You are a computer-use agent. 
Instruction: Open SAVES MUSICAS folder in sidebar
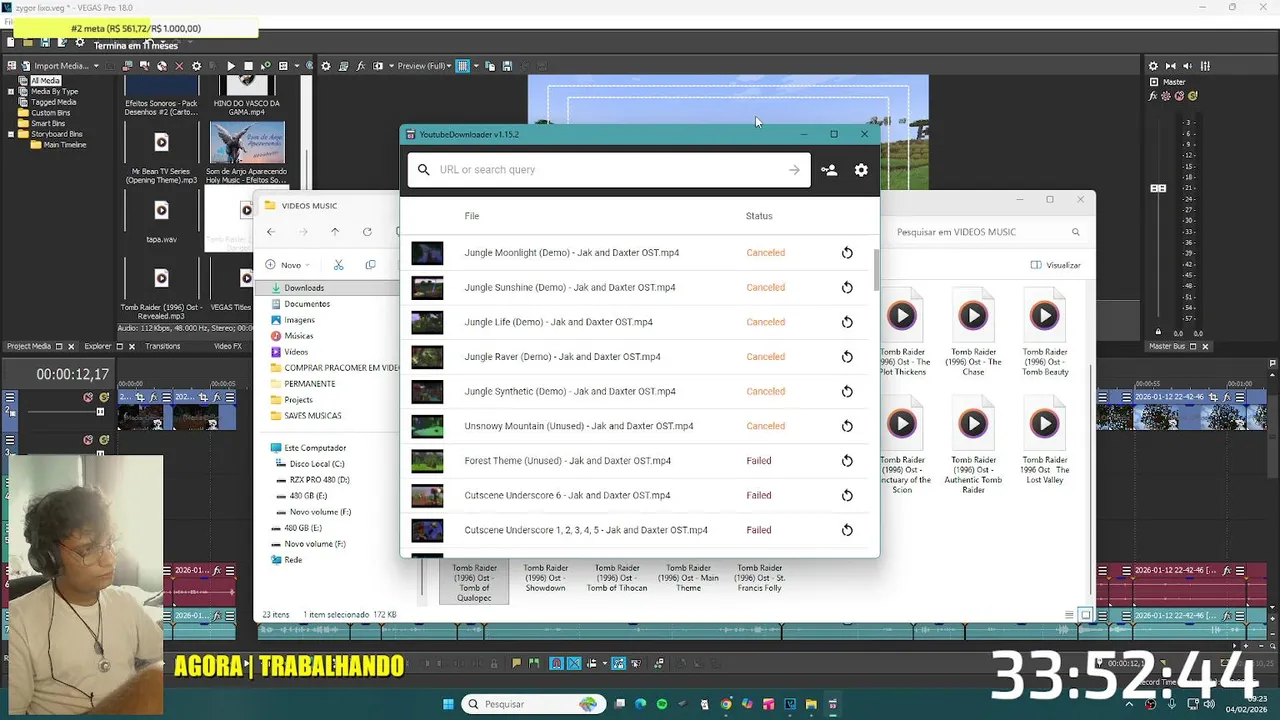[x=312, y=416]
